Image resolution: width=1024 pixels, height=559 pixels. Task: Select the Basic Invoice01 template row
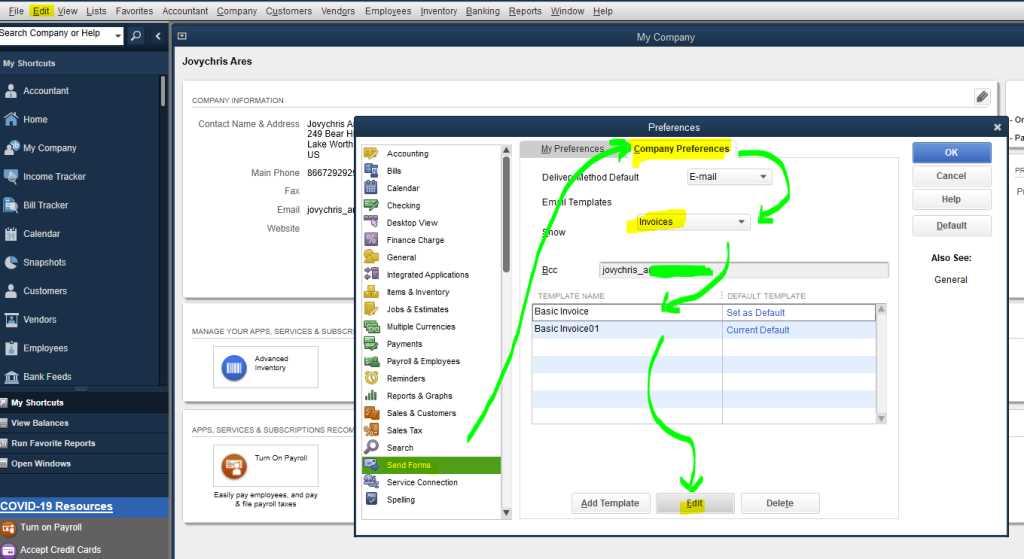click(x=703, y=330)
